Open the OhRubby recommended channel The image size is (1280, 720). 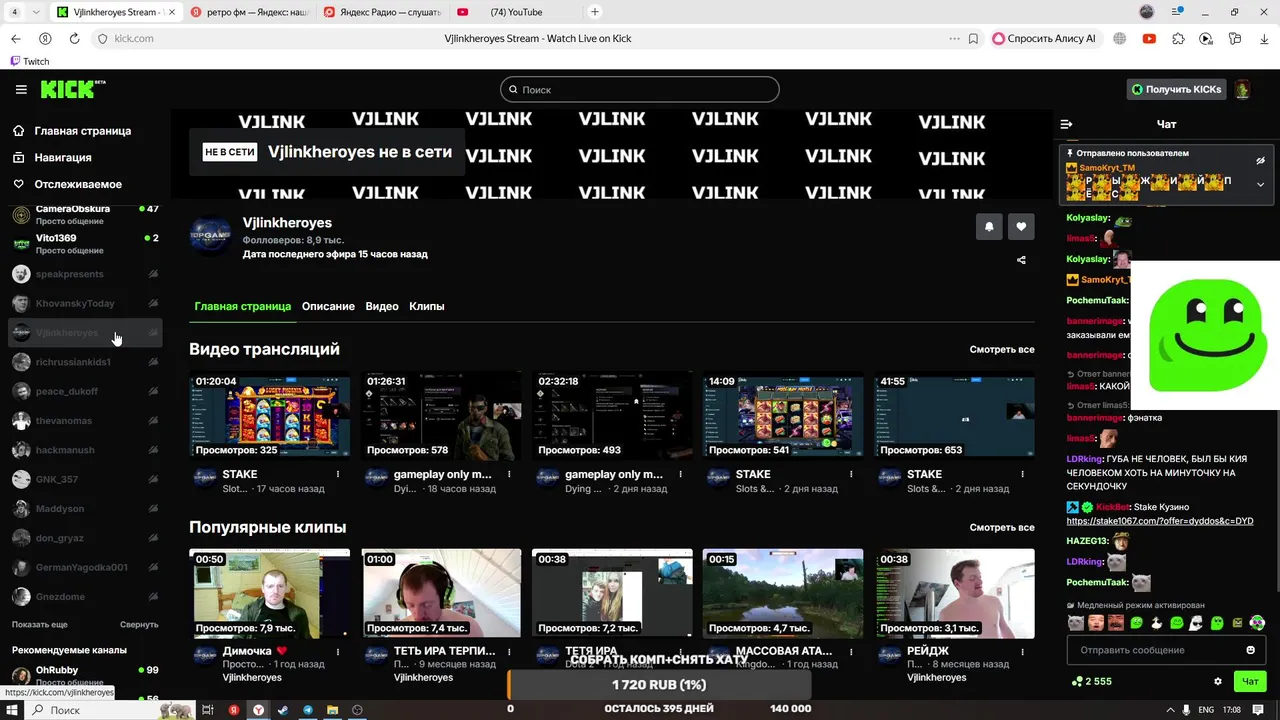pos(85,675)
